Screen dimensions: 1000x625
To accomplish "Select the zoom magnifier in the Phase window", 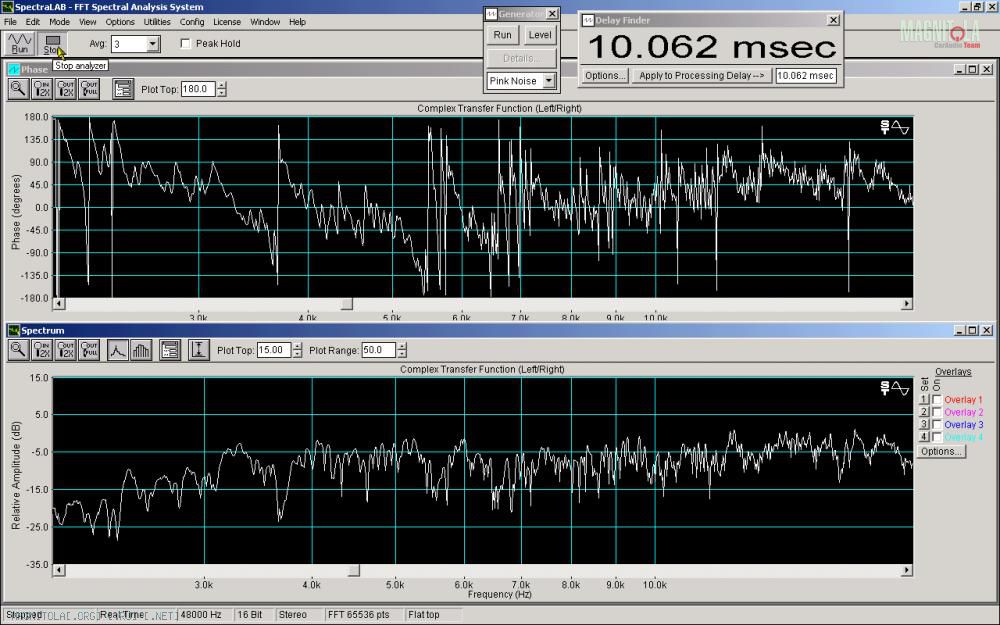I will (18, 89).
